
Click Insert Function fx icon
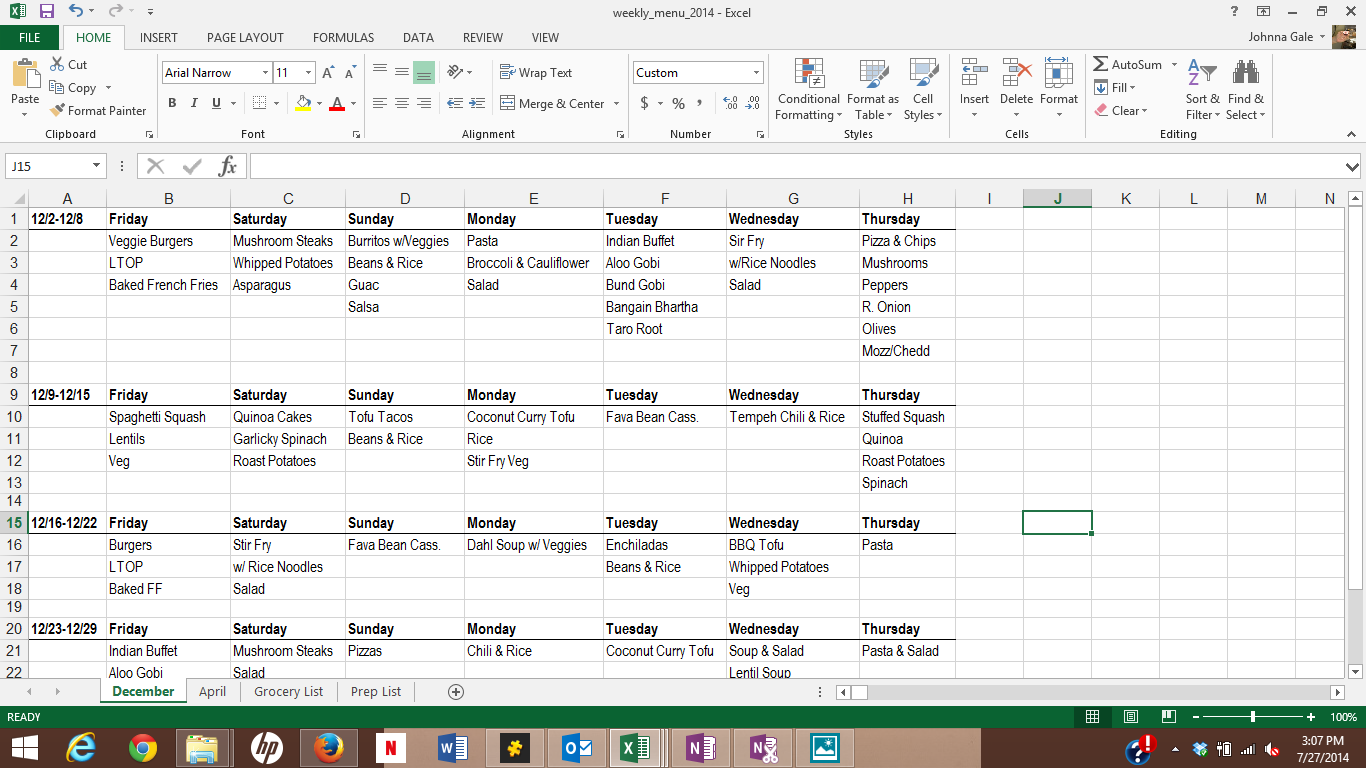[227, 166]
